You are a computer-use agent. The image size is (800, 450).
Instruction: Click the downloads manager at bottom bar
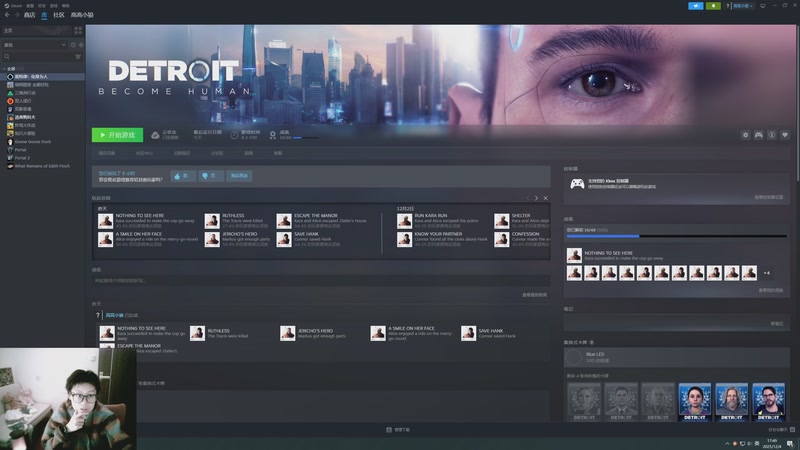point(398,430)
